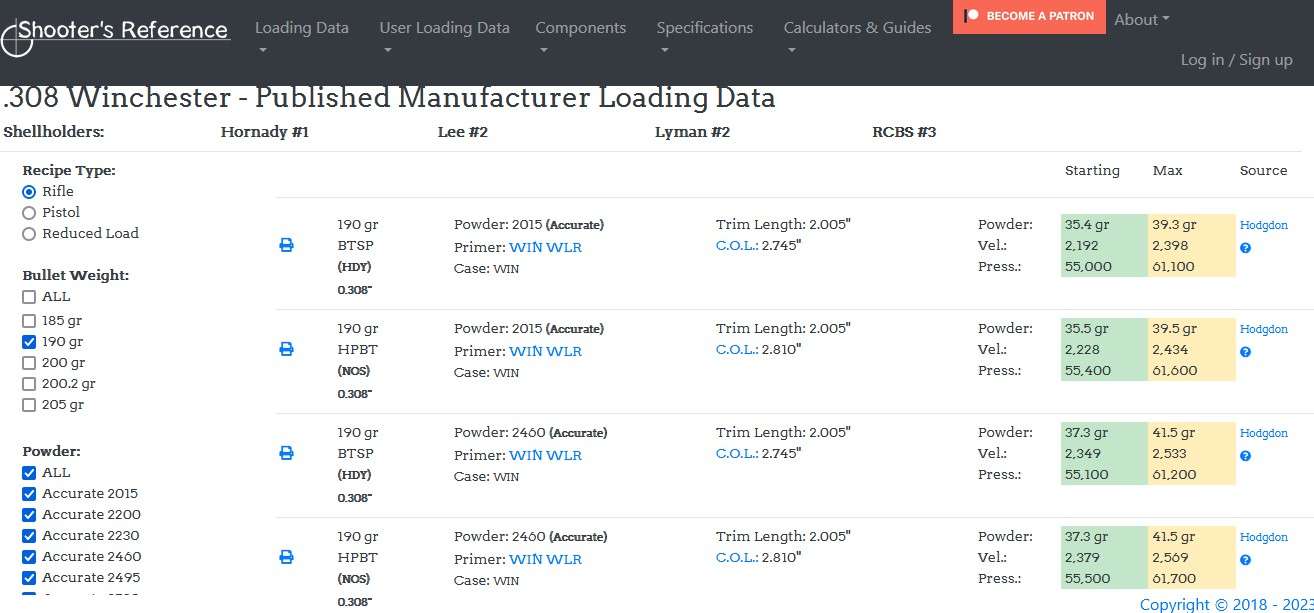Screen dimensions: 1314x613
Task: Open source help icon for 2460 BTSP row
Action: [1246, 456]
